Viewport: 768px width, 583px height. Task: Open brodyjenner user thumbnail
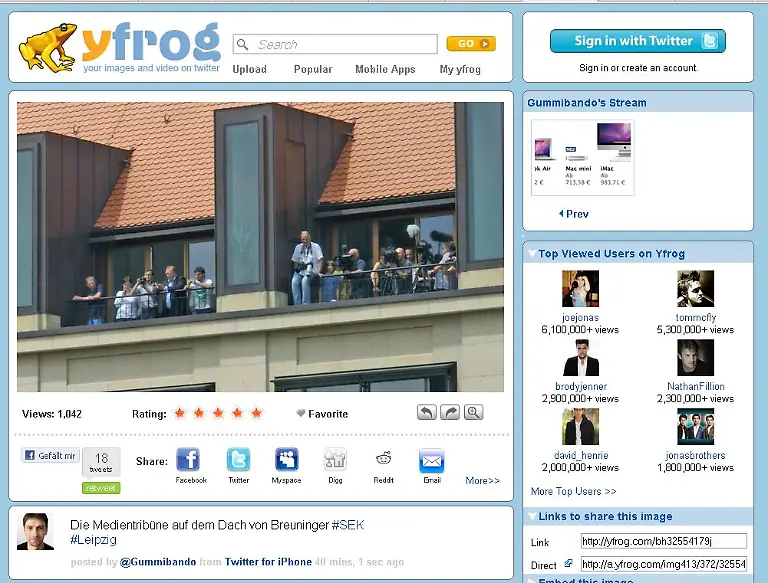click(x=580, y=358)
